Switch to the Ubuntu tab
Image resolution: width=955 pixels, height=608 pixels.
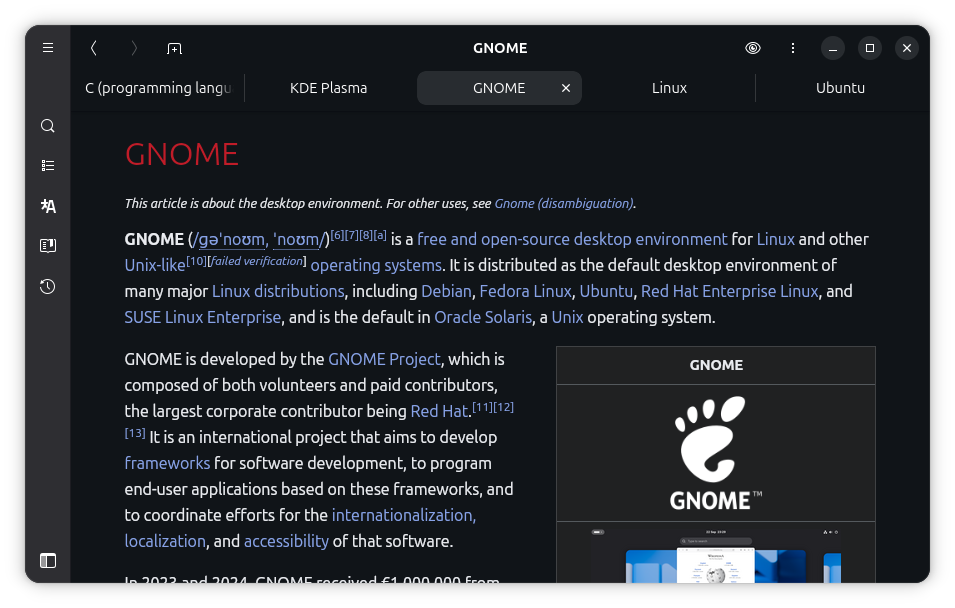coord(840,88)
